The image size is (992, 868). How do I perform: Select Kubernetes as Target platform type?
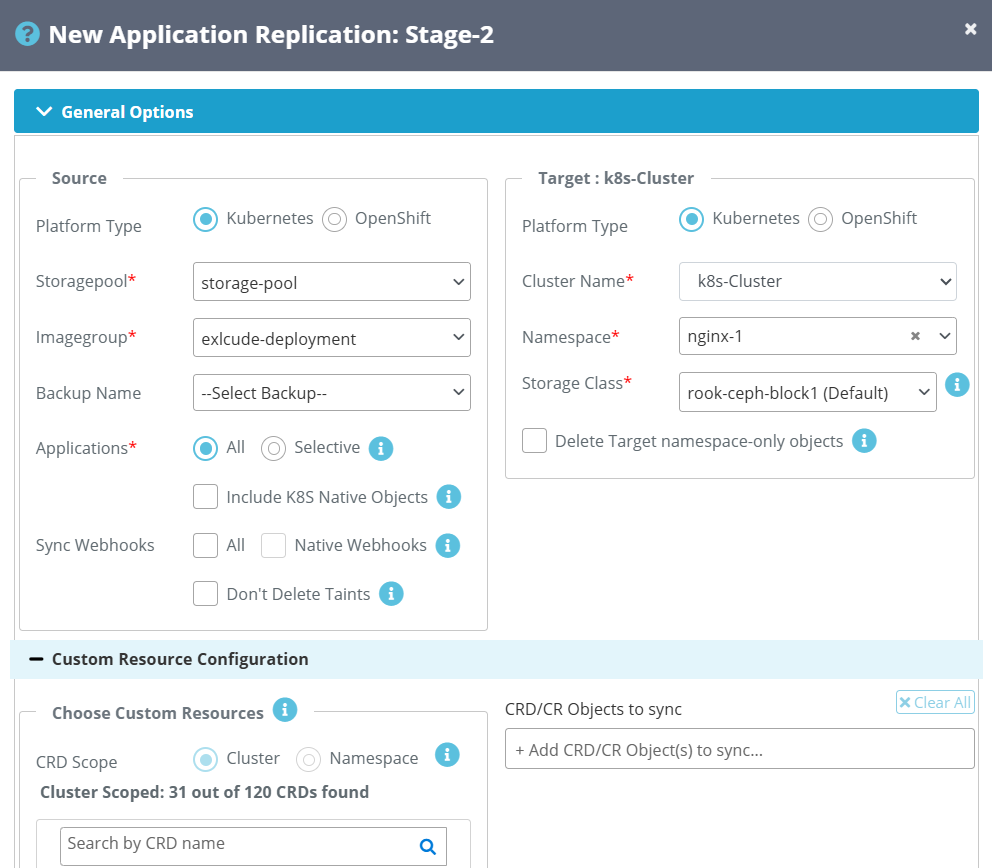tap(691, 220)
